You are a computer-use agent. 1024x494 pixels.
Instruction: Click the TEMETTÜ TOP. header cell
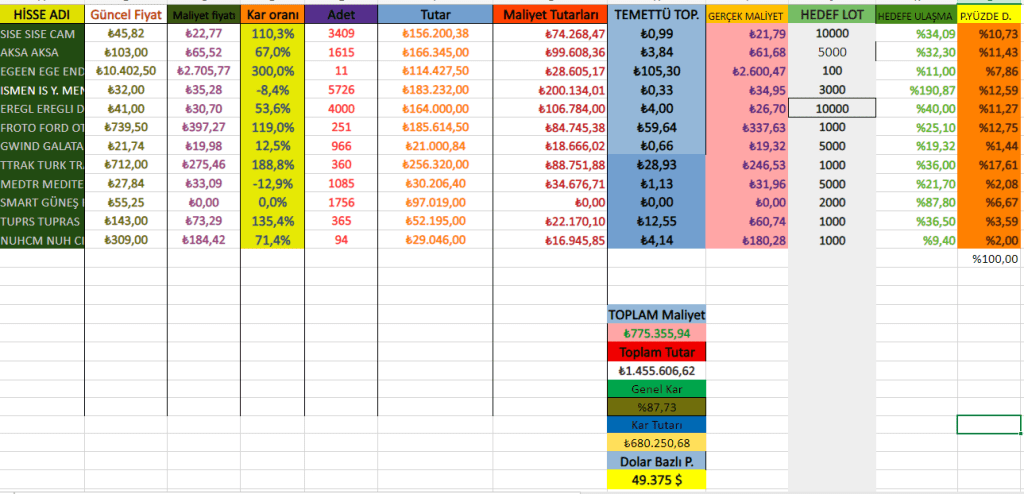pos(656,15)
